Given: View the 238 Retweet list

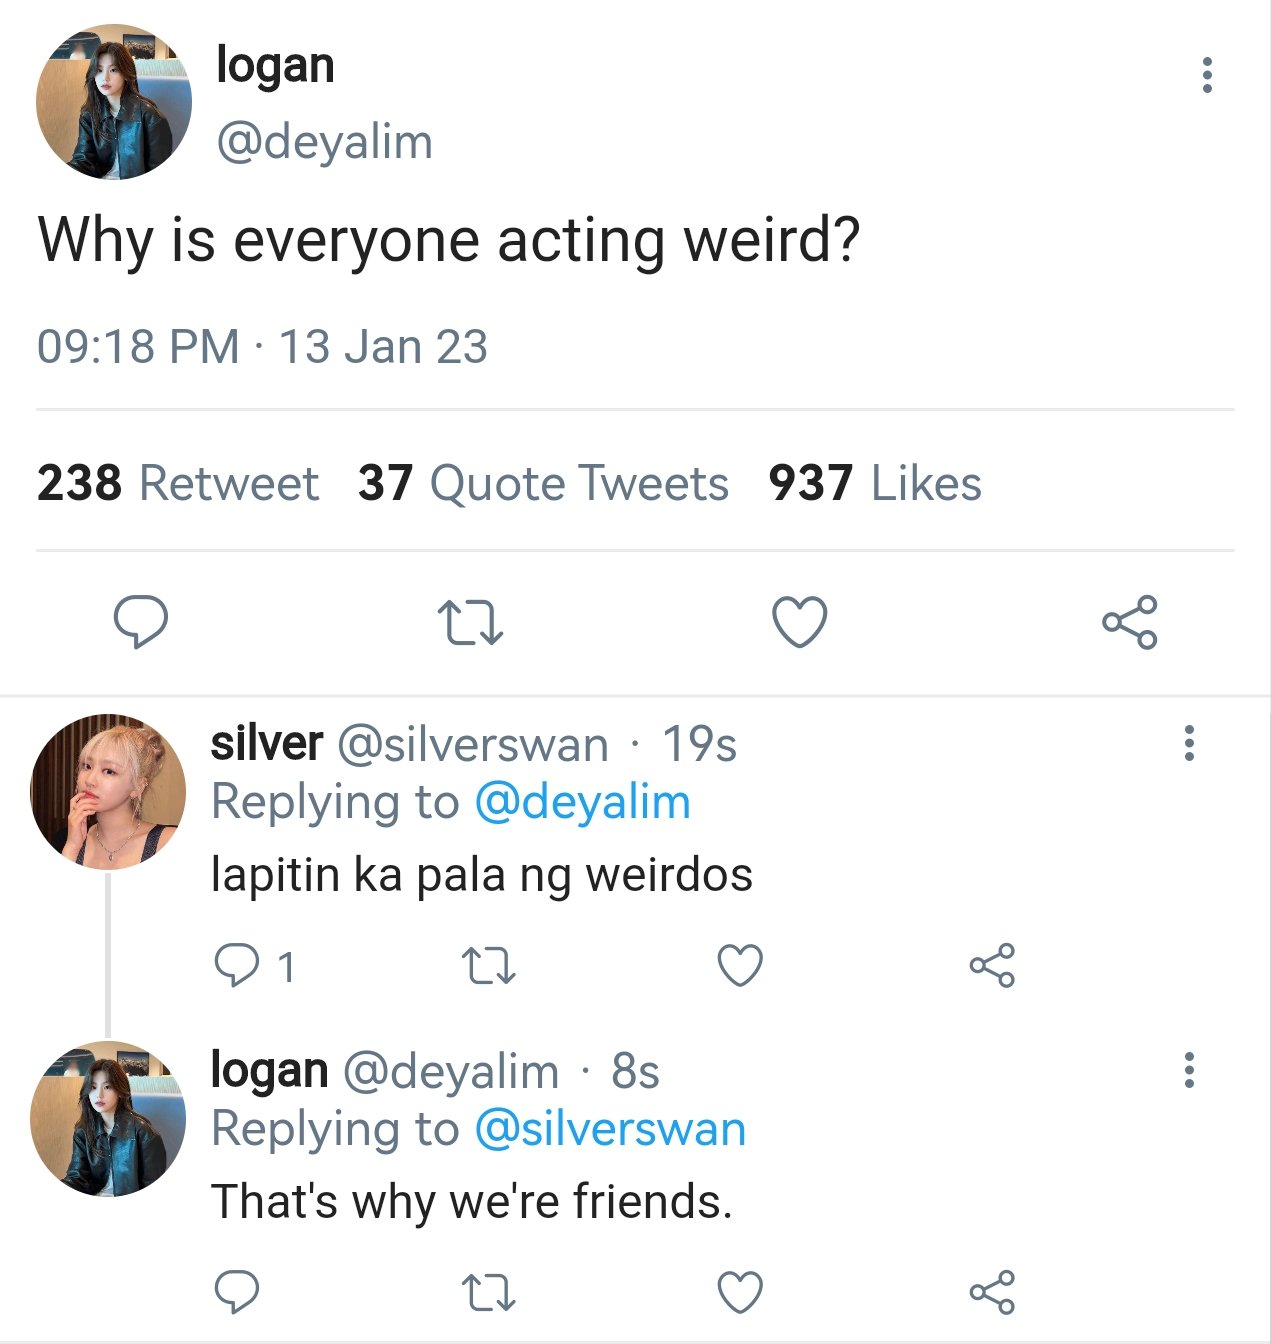Looking at the screenshot, I should [x=178, y=483].
